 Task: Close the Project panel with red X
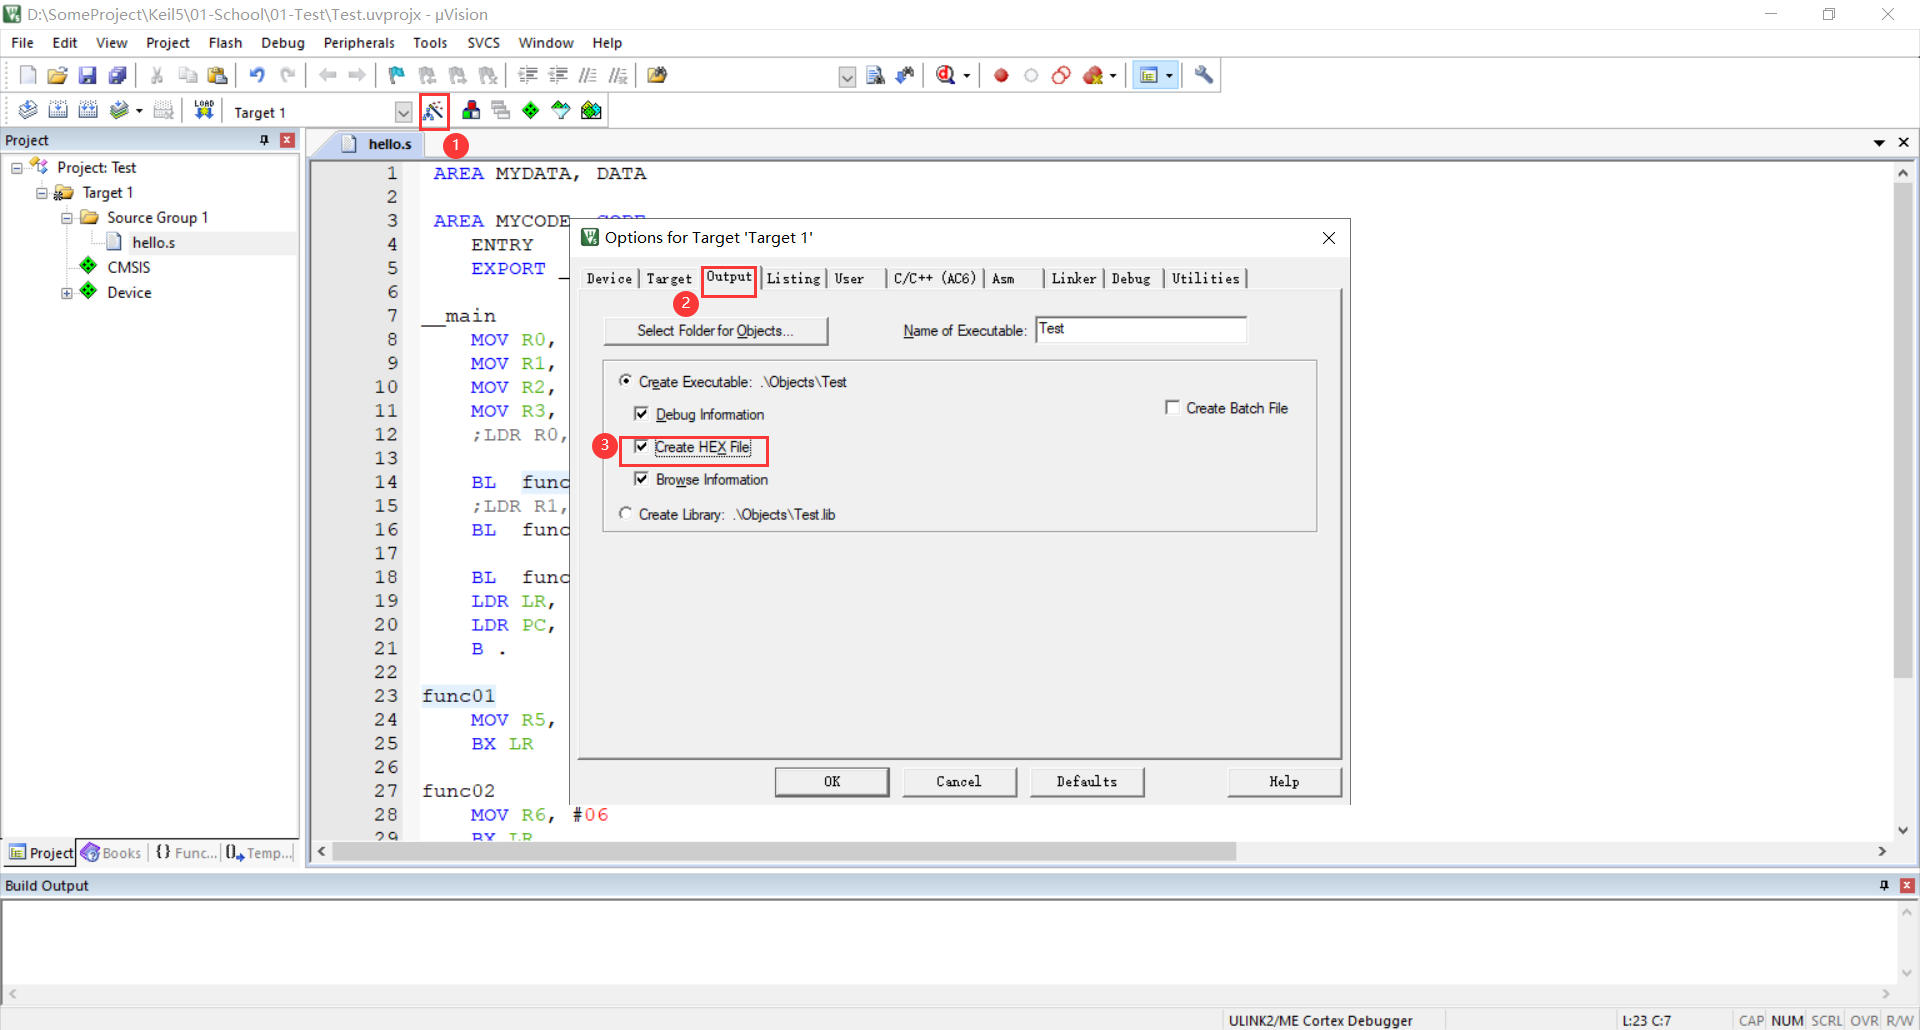[287, 140]
